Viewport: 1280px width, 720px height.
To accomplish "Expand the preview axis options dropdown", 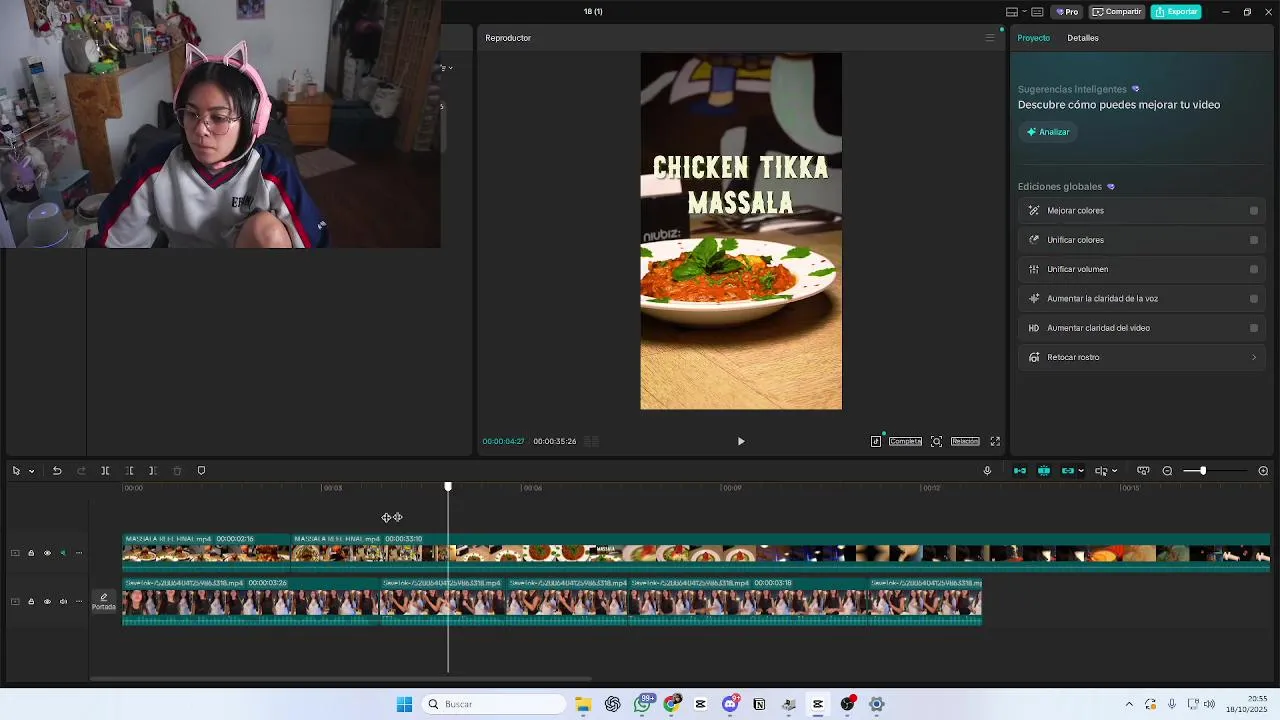I will pyautogui.click(x=1114, y=471).
